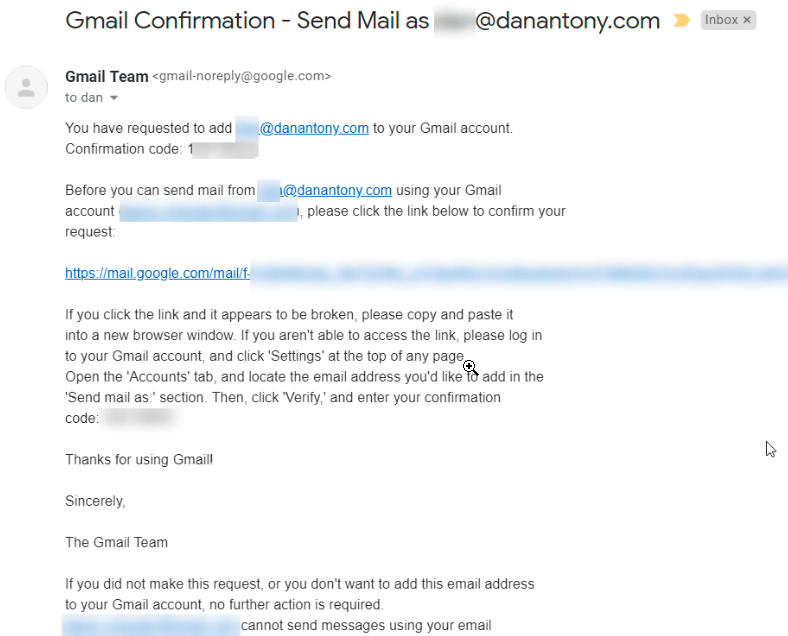Click the yellow importance marker icon

(x=681, y=21)
